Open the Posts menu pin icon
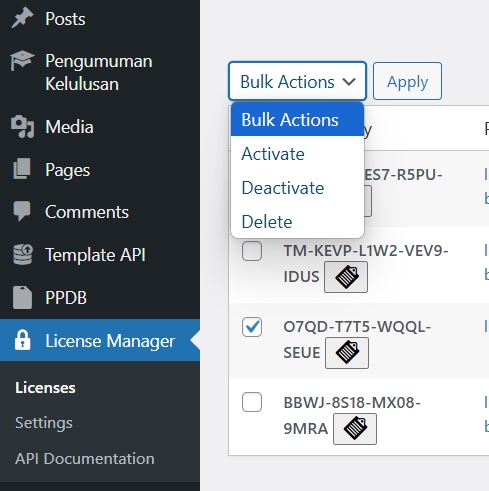Screen dimensions: 489x491 (x=22, y=18)
